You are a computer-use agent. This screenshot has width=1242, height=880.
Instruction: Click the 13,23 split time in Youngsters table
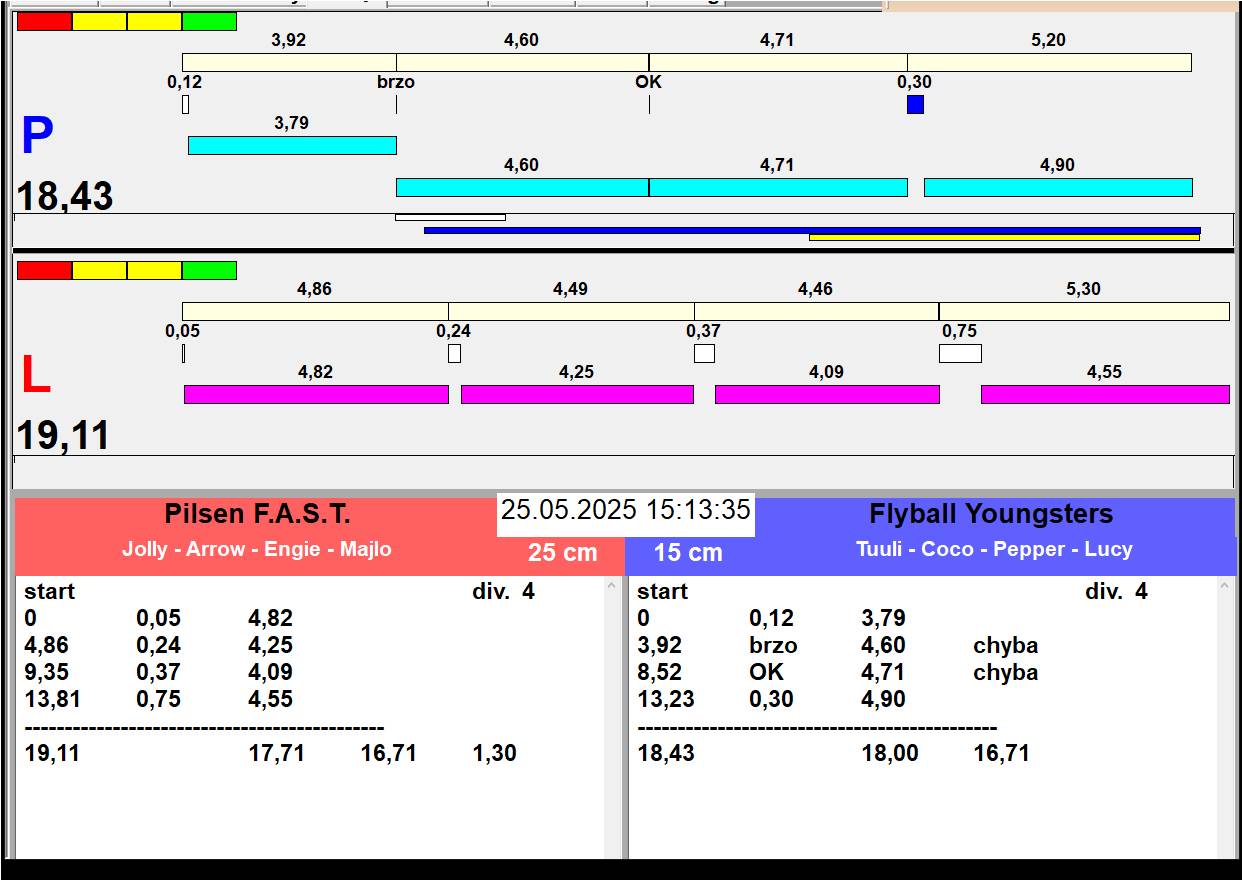point(666,699)
